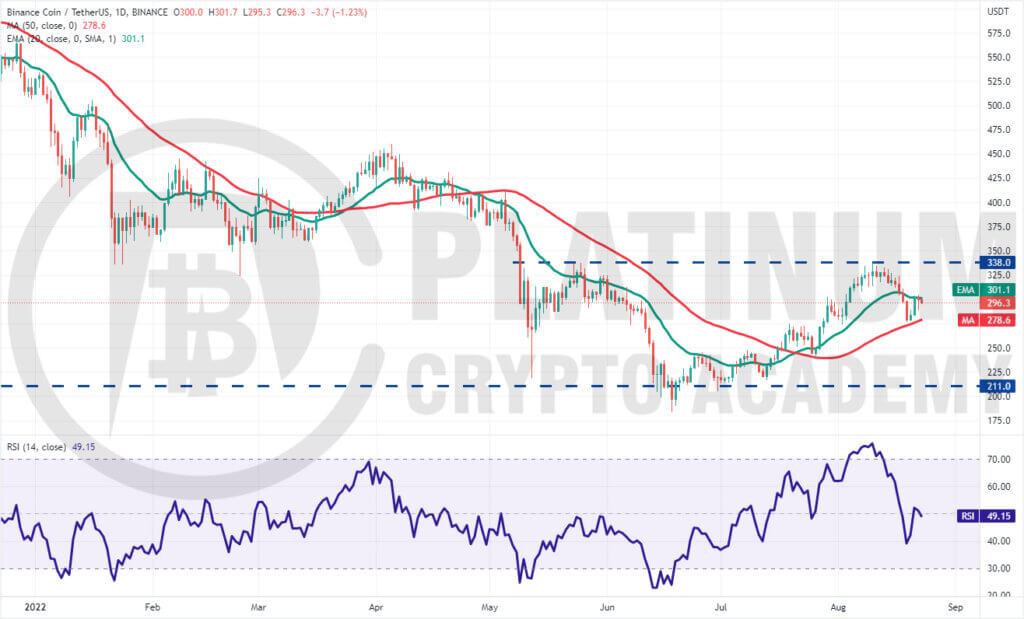The image size is (1024, 619).
Task: Click the Apr label on time axis
Action: (376, 607)
